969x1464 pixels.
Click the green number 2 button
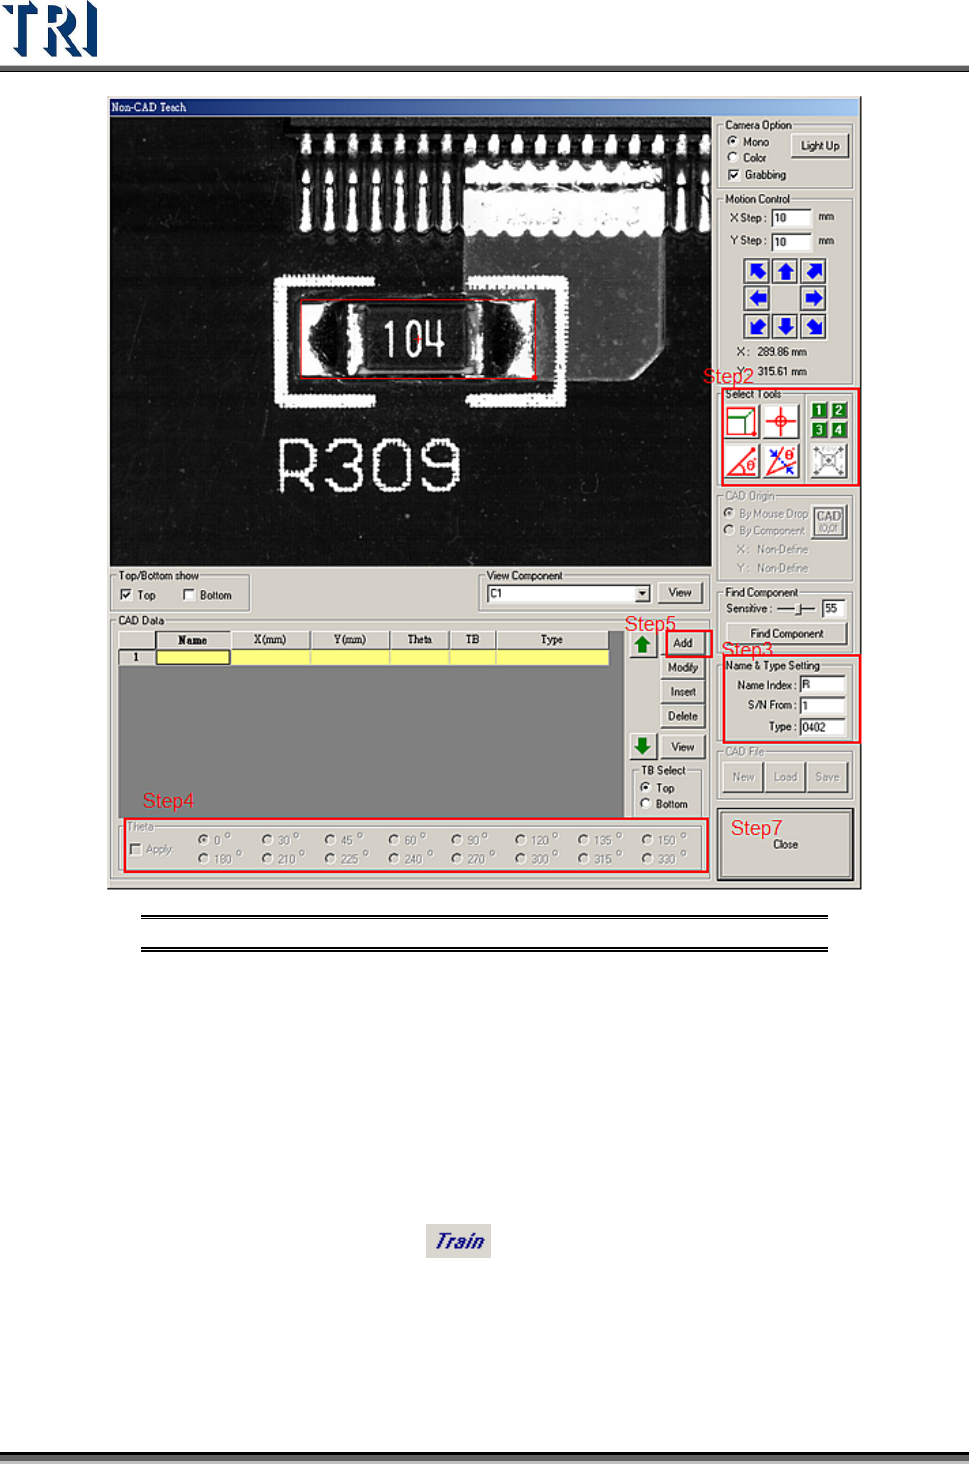(x=839, y=410)
